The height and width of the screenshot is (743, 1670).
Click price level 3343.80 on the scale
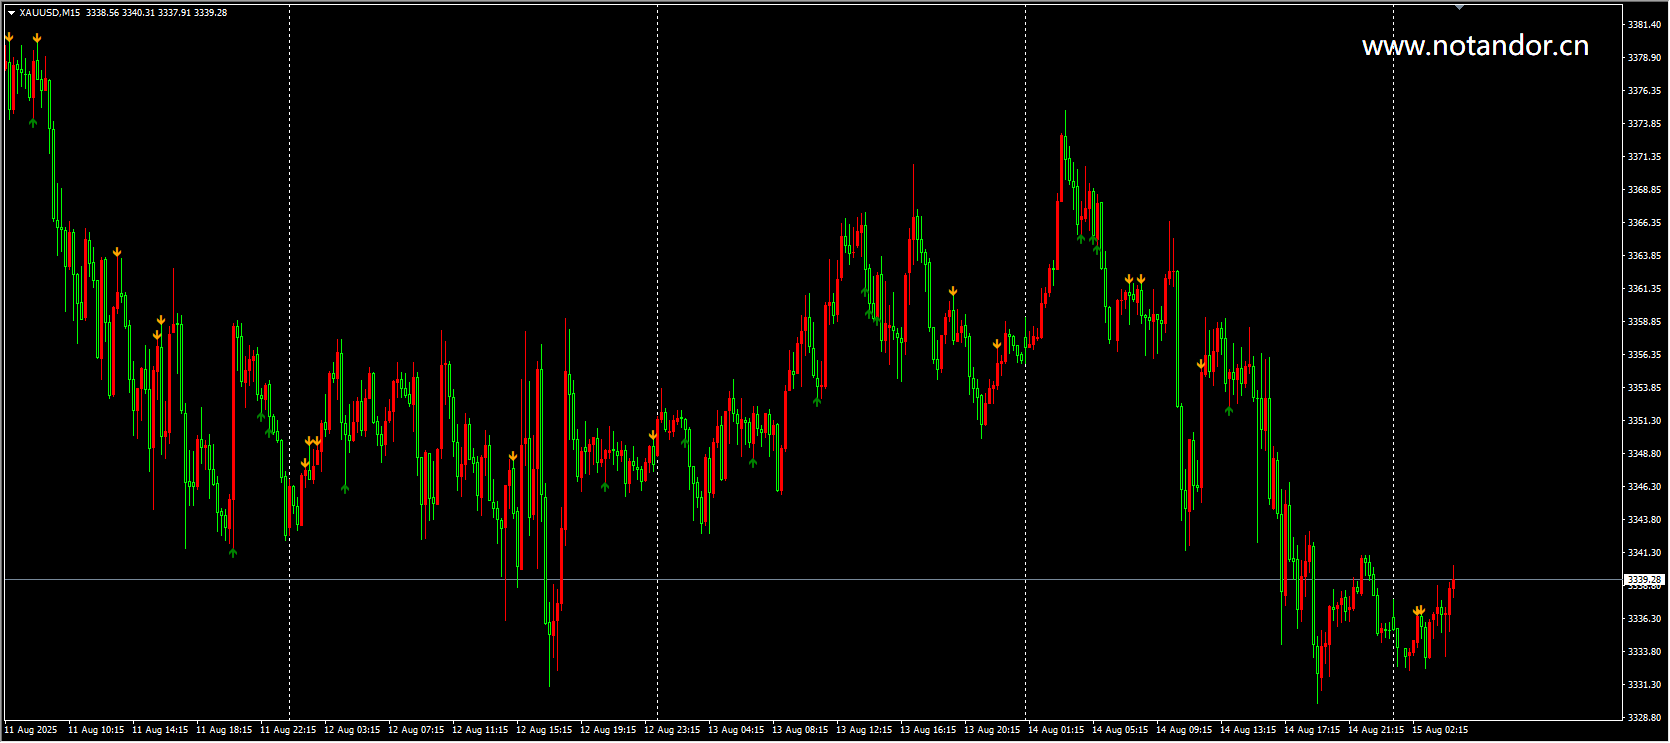point(1644,519)
